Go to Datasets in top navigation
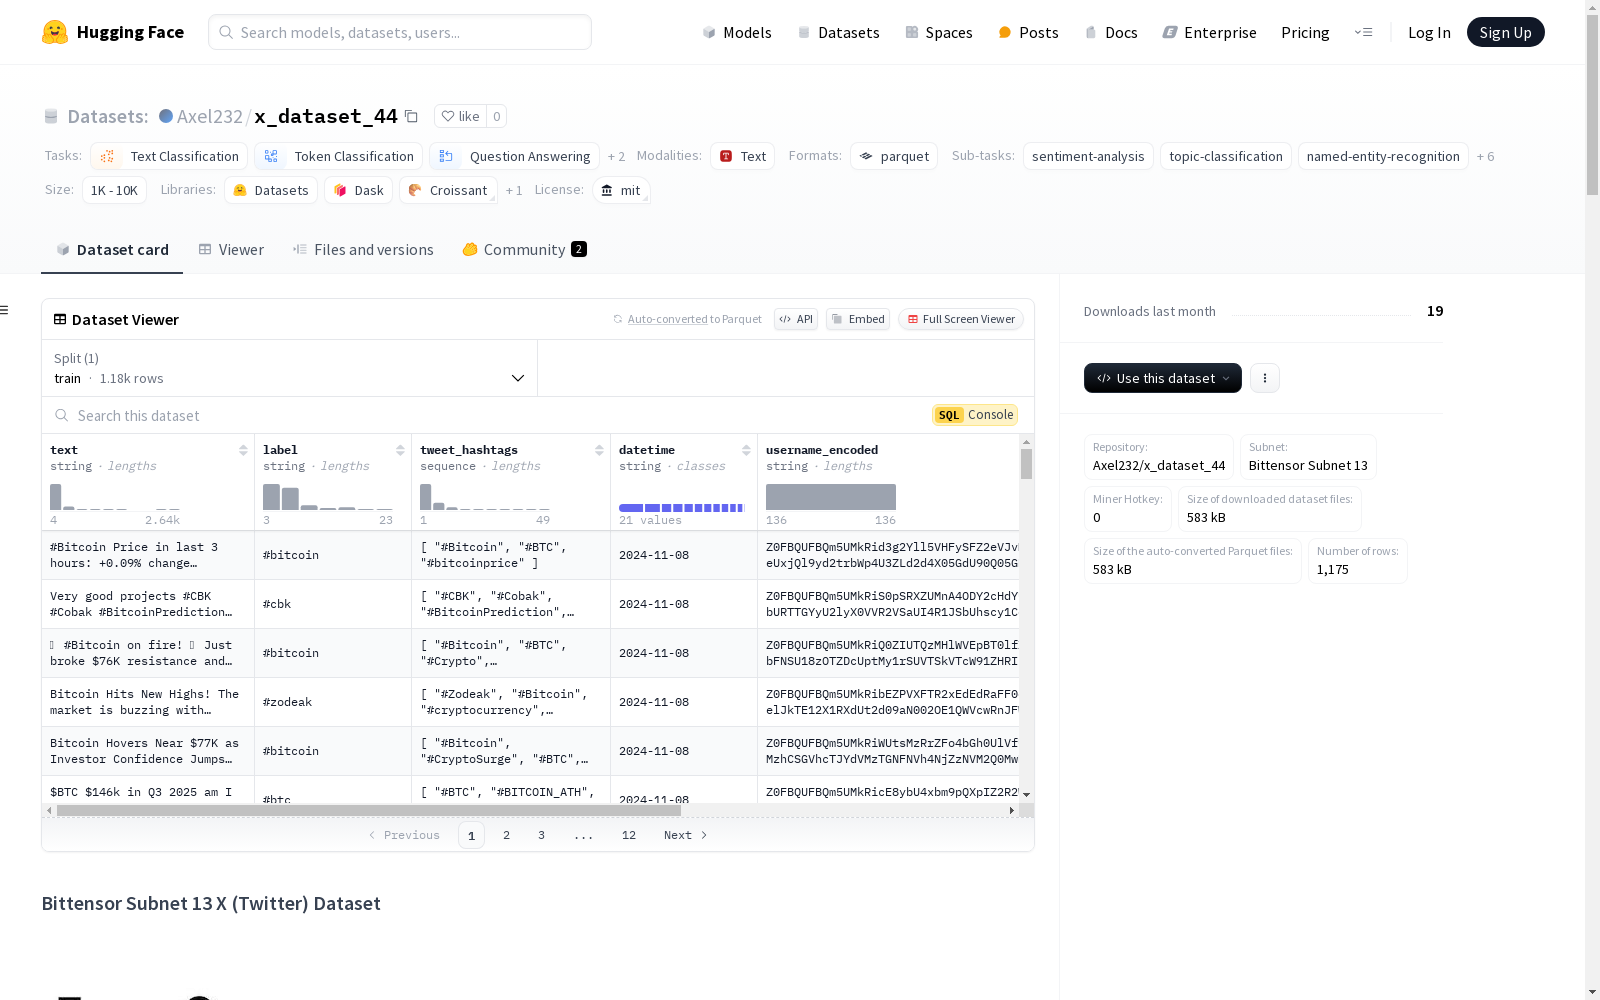The image size is (1600, 1000). (838, 32)
